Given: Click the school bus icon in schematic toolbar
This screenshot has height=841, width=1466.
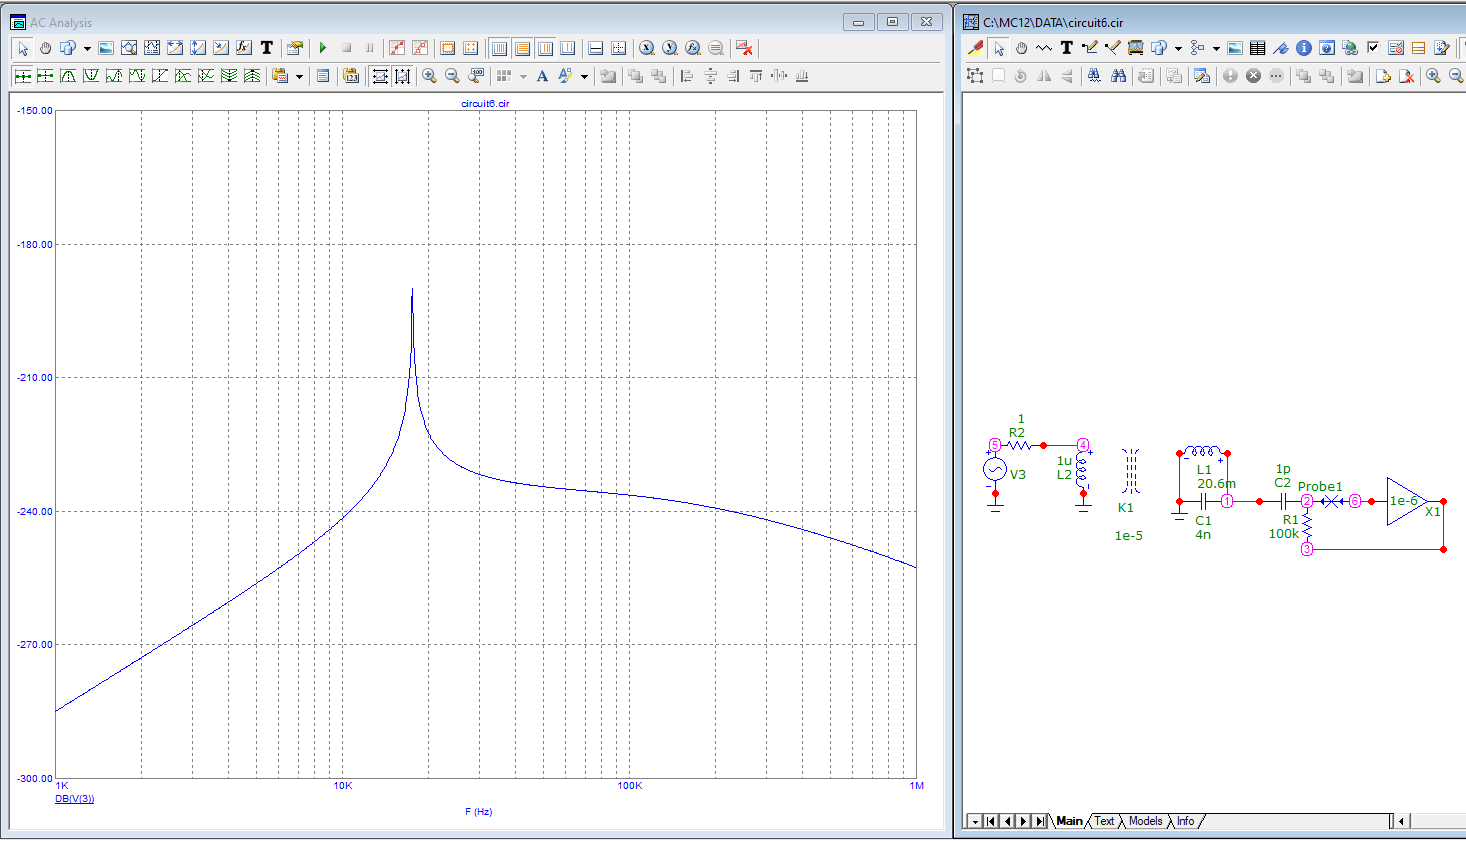Looking at the screenshot, I should pyautogui.click(x=1135, y=47).
